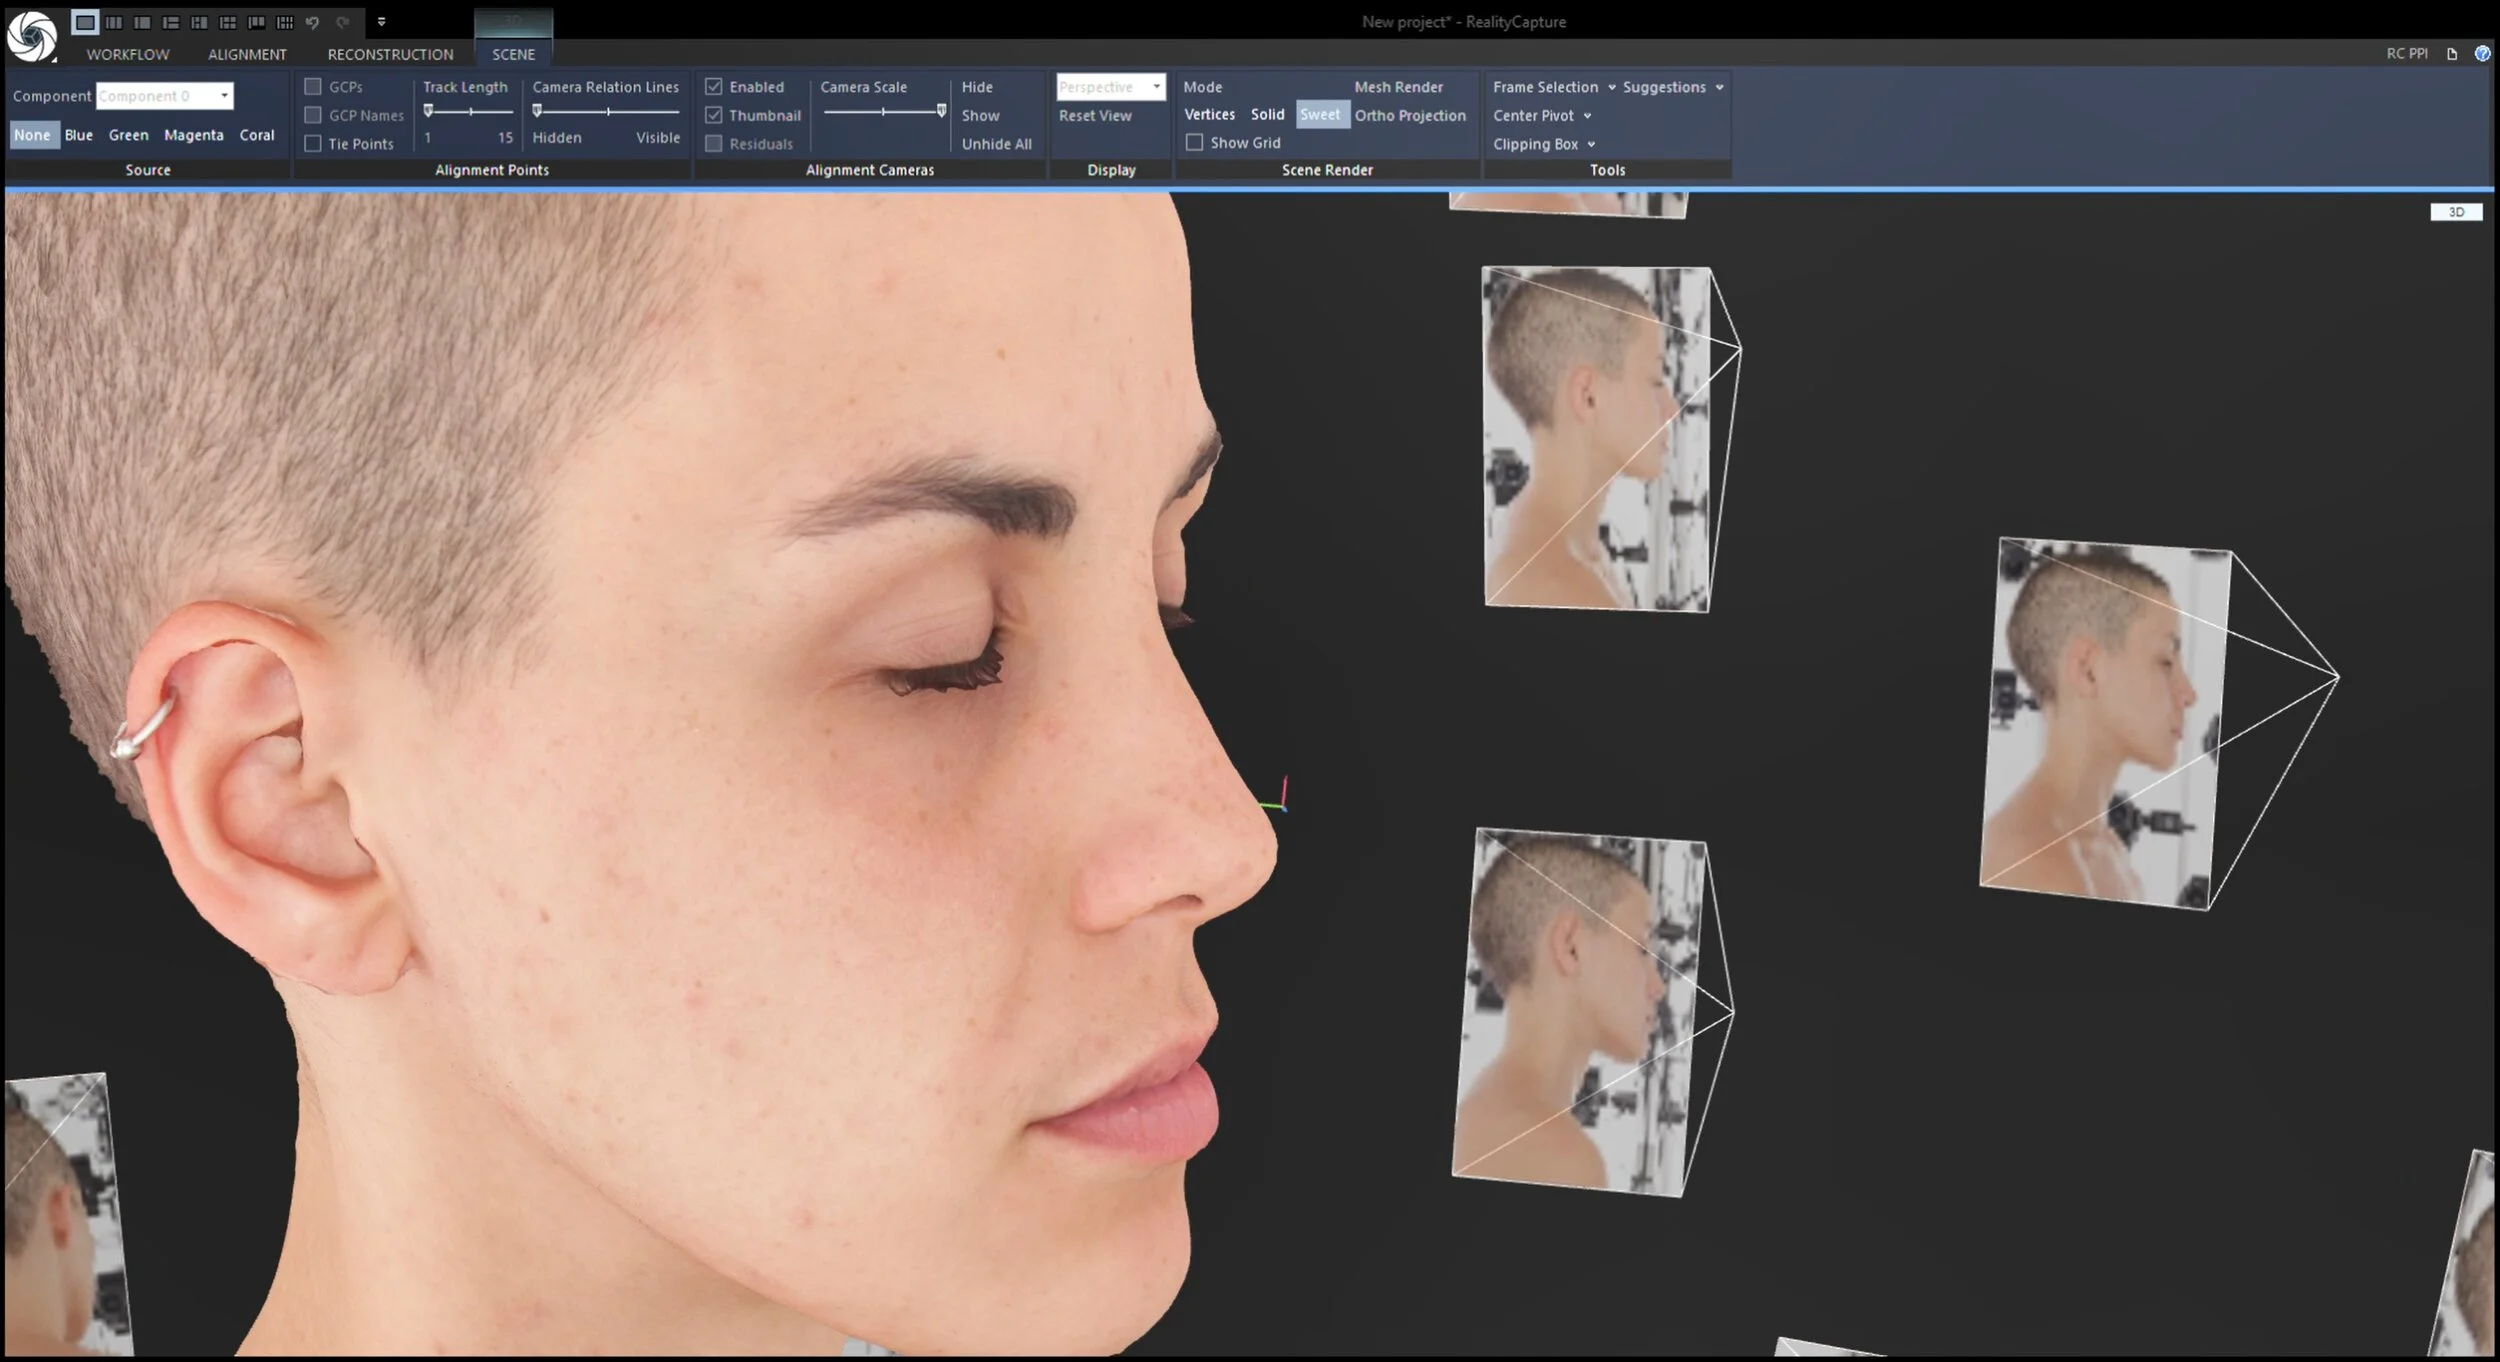Switch to three-column layout icon
Screen dimensions: 2500x1362
coord(114,22)
